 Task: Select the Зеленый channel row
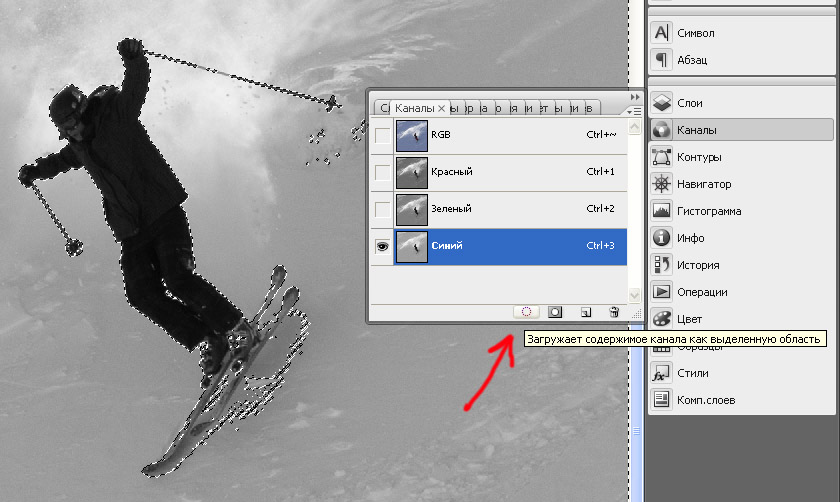coord(500,209)
